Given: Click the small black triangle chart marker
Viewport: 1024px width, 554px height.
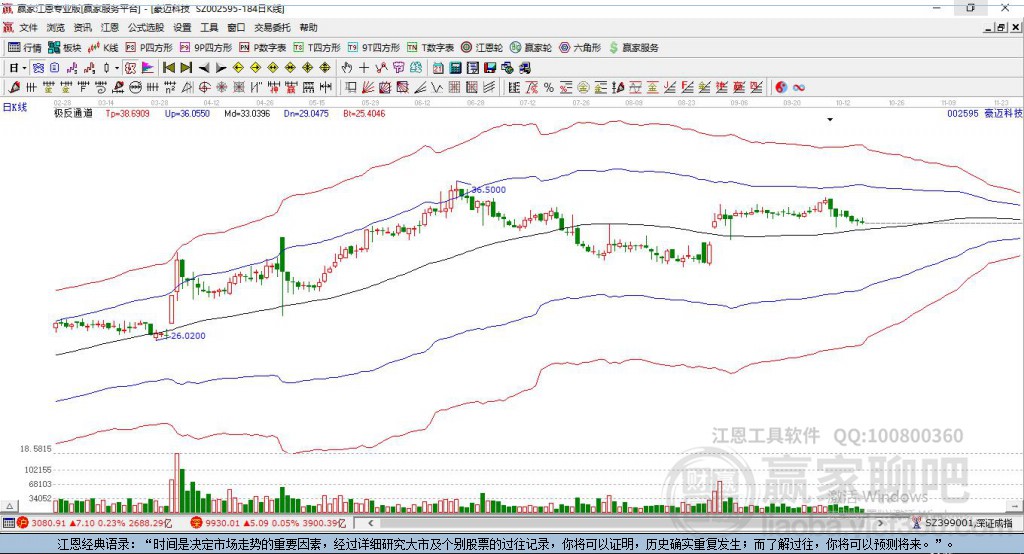Looking at the screenshot, I should coord(830,120).
